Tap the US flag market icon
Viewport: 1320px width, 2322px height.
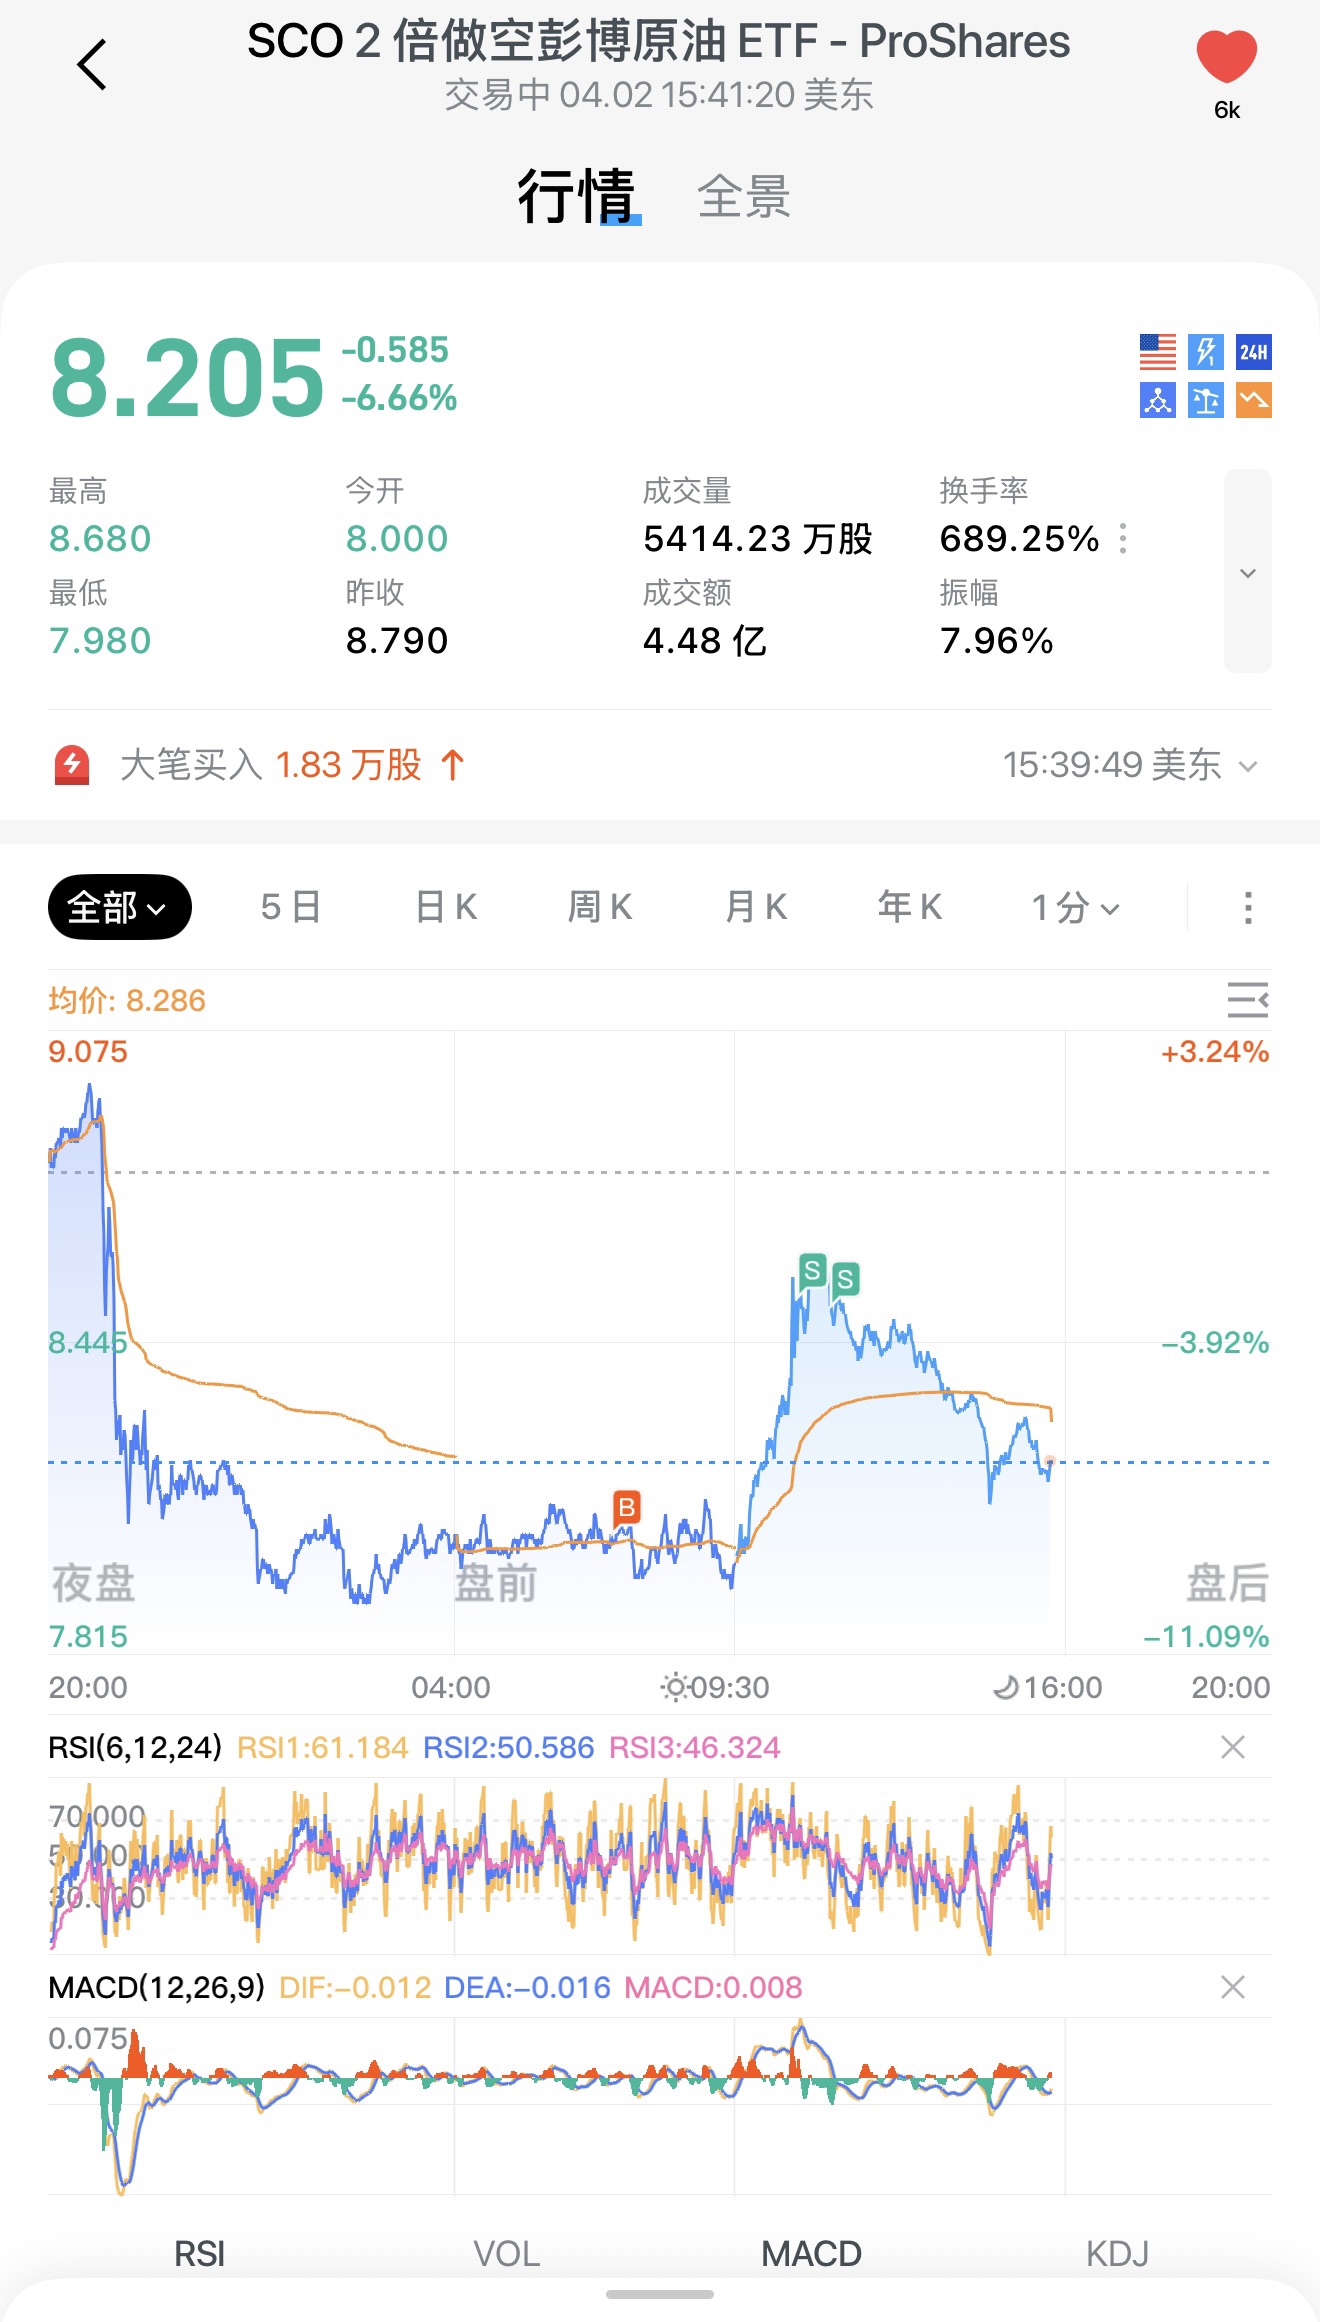(x=1158, y=352)
